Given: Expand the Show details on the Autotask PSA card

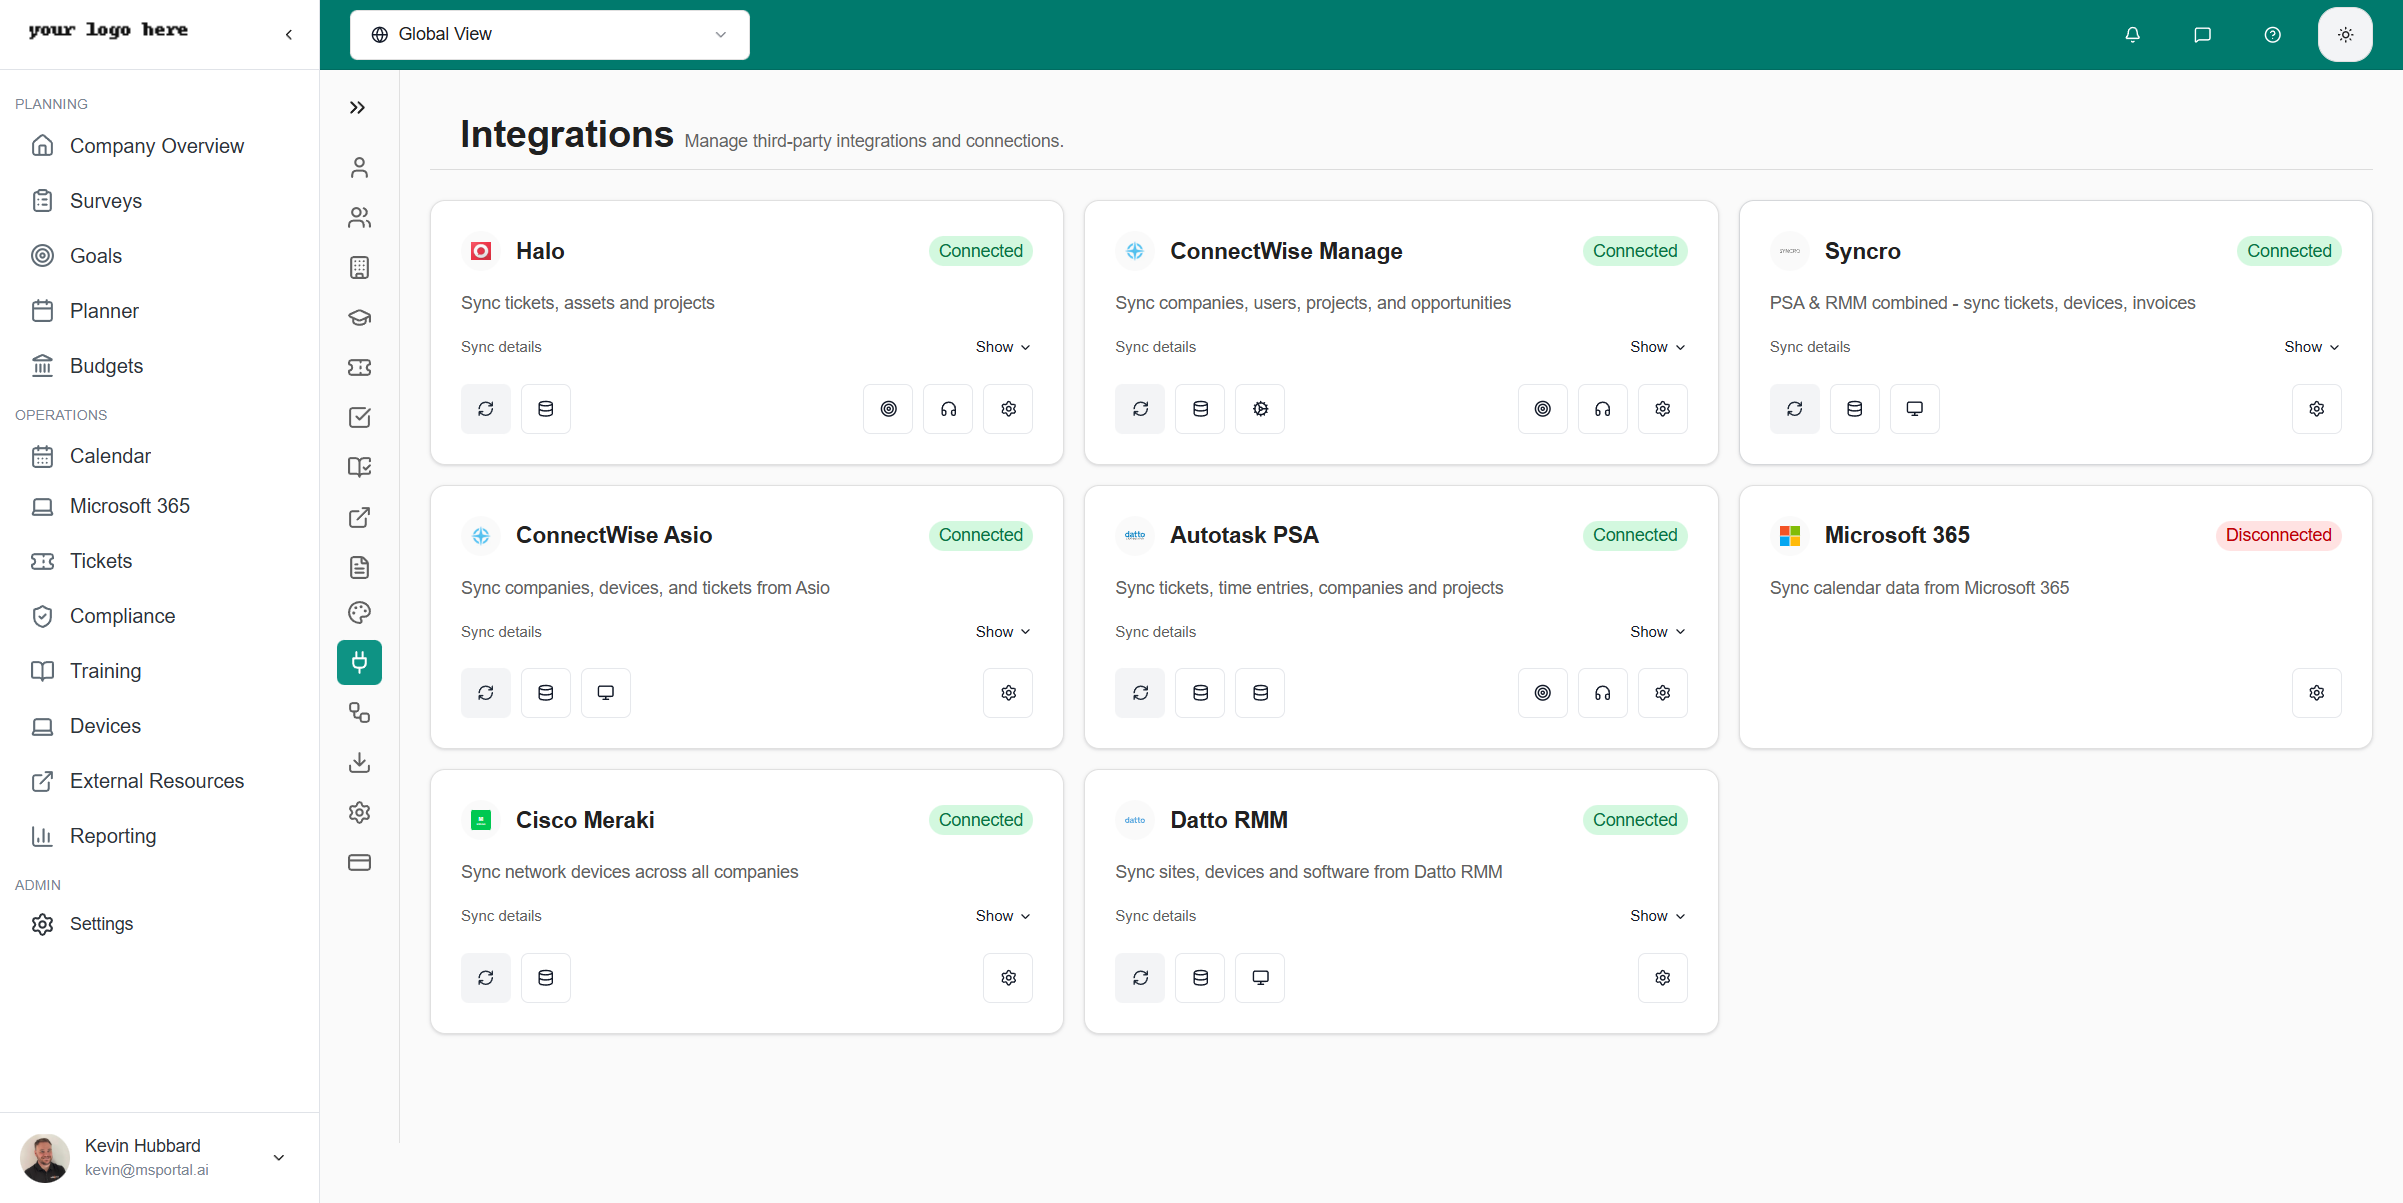Looking at the screenshot, I should tap(1656, 631).
